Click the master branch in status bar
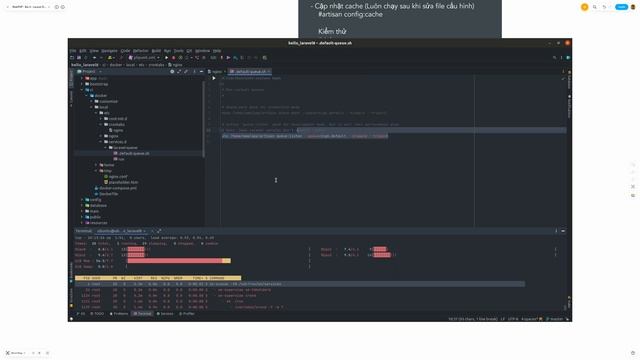The height and width of the screenshot is (360, 640). click(x=554, y=319)
